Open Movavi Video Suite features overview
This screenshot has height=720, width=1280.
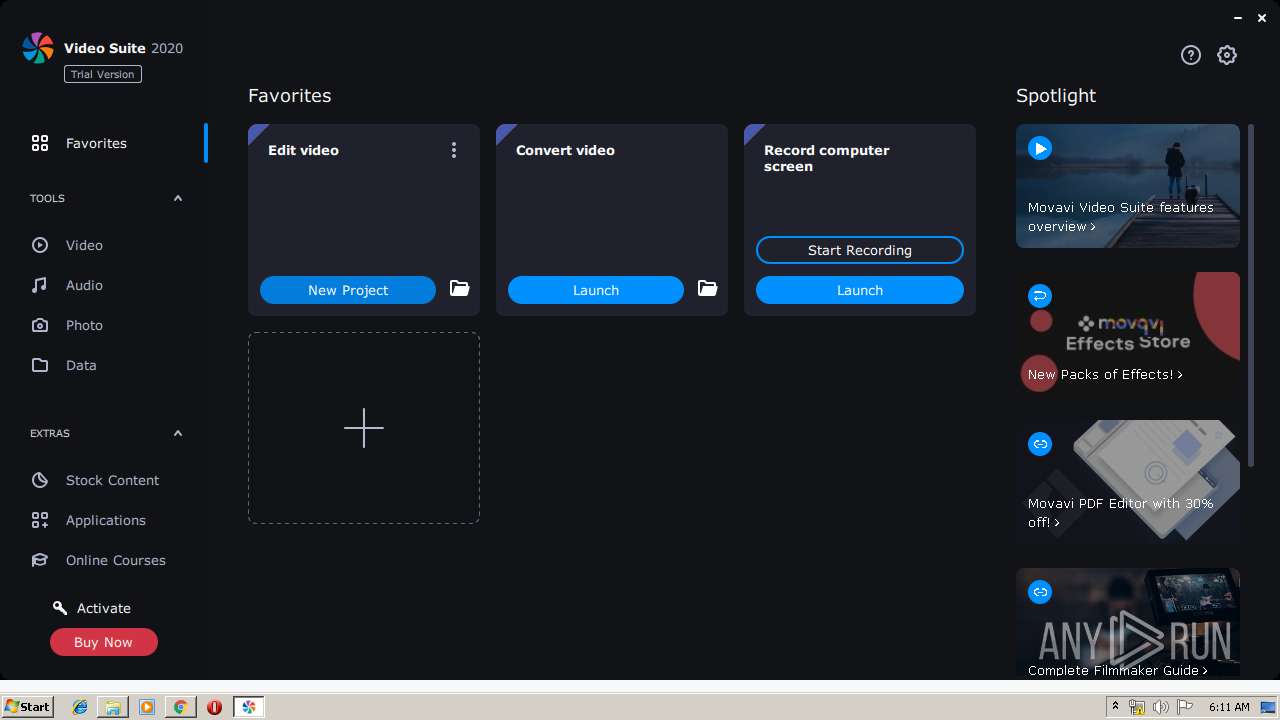(x=1128, y=186)
